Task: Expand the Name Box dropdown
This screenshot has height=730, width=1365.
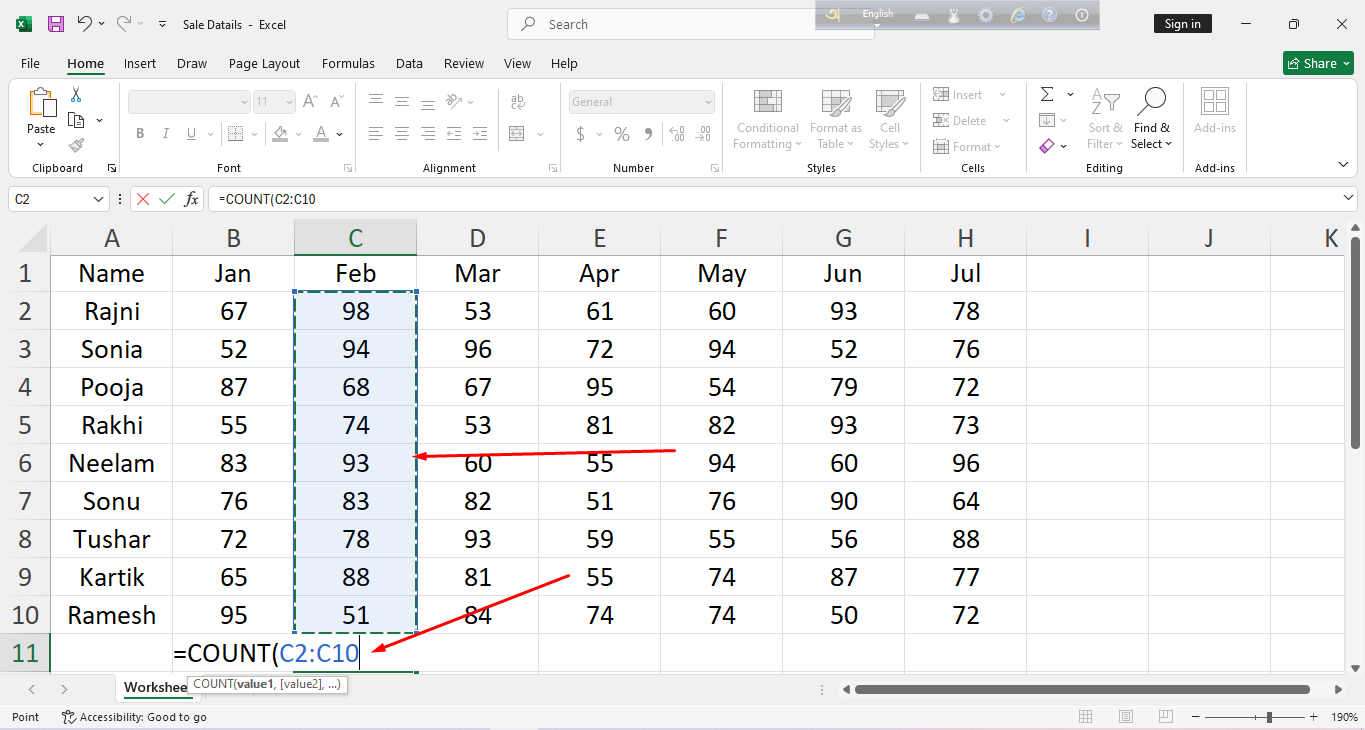Action: [x=98, y=199]
